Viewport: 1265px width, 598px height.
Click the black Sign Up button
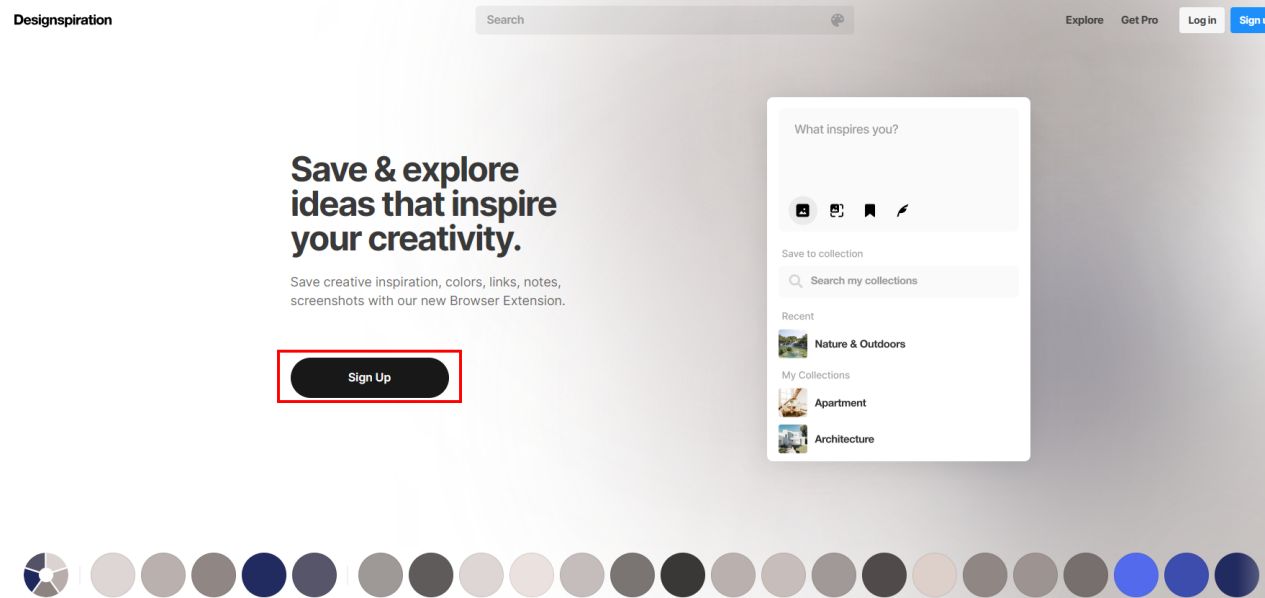click(370, 377)
